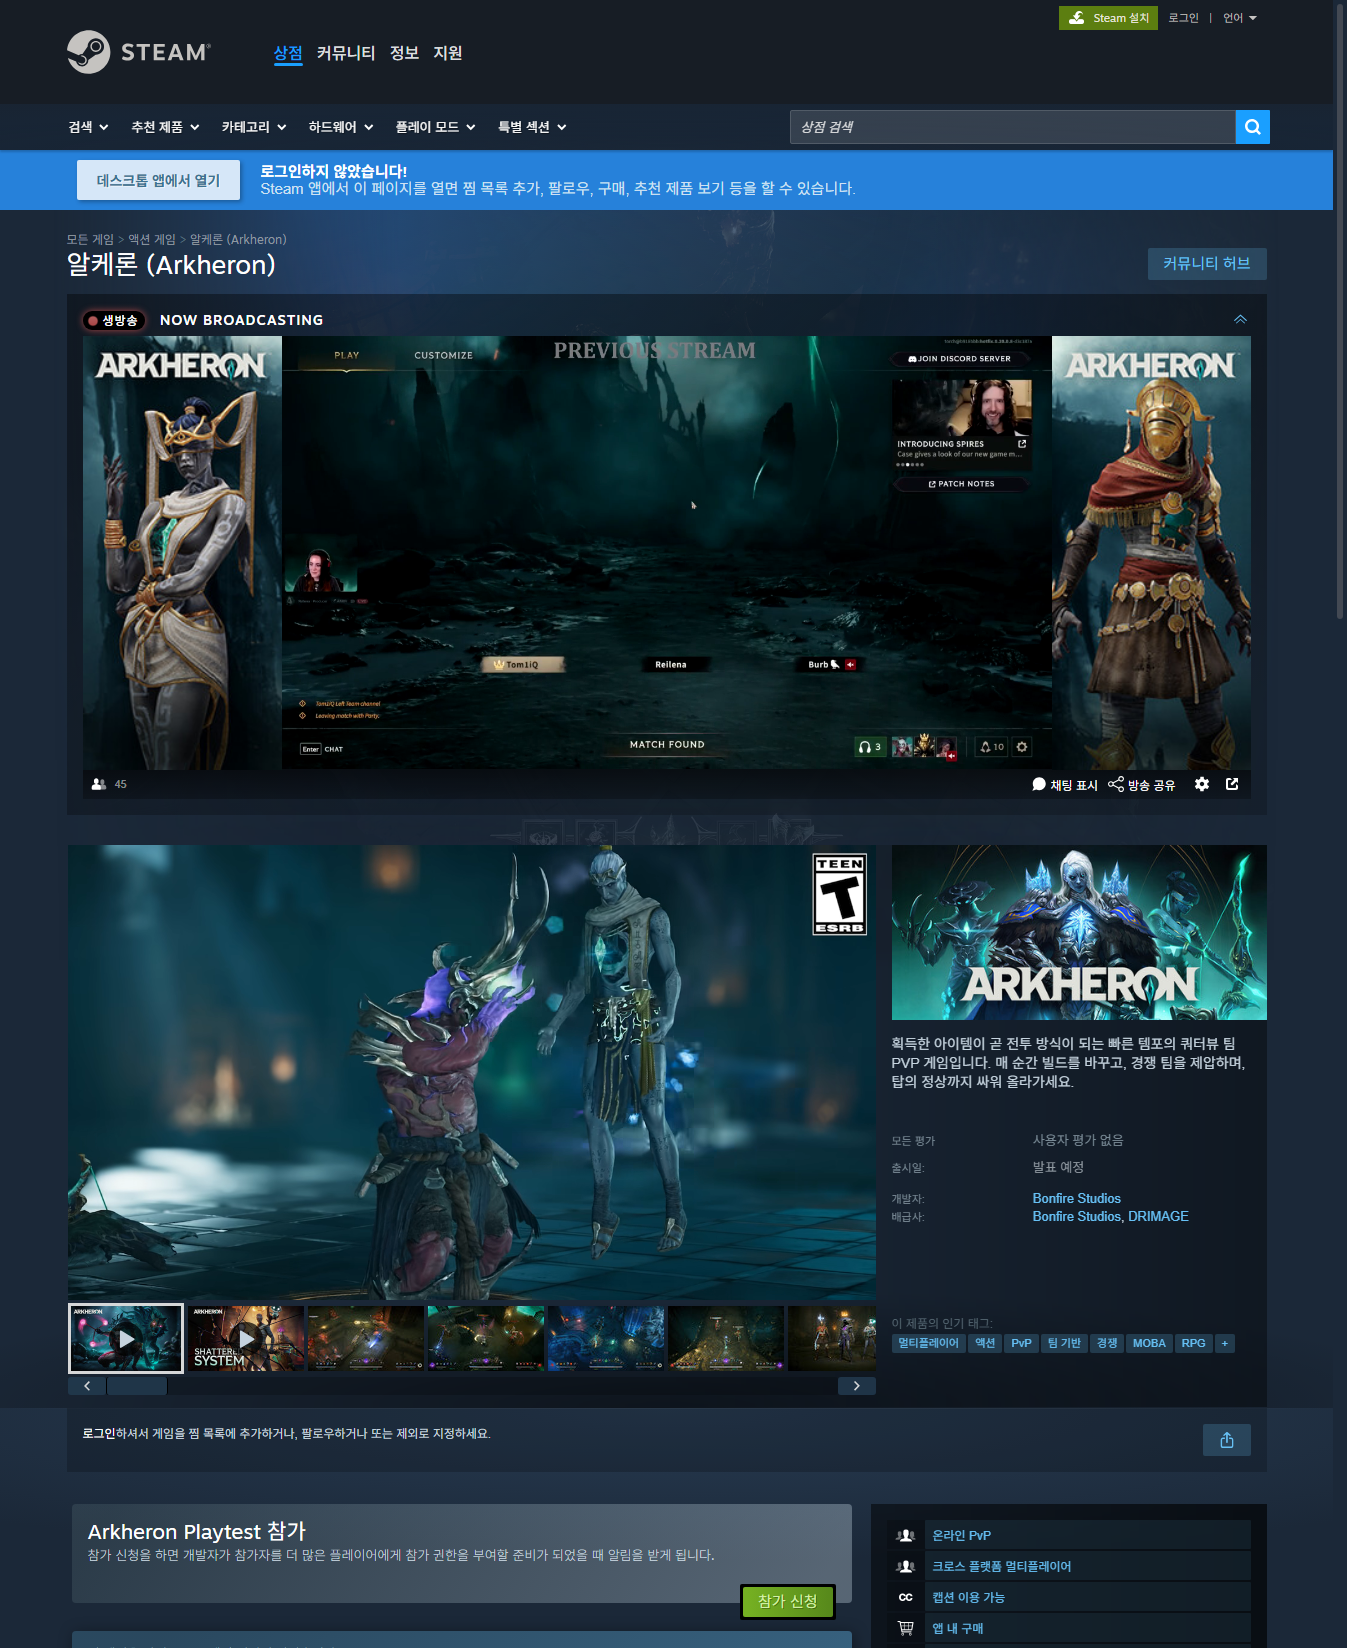Click the 모든 게임 breadcrumb
The width and height of the screenshot is (1347, 1648).
point(90,239)
